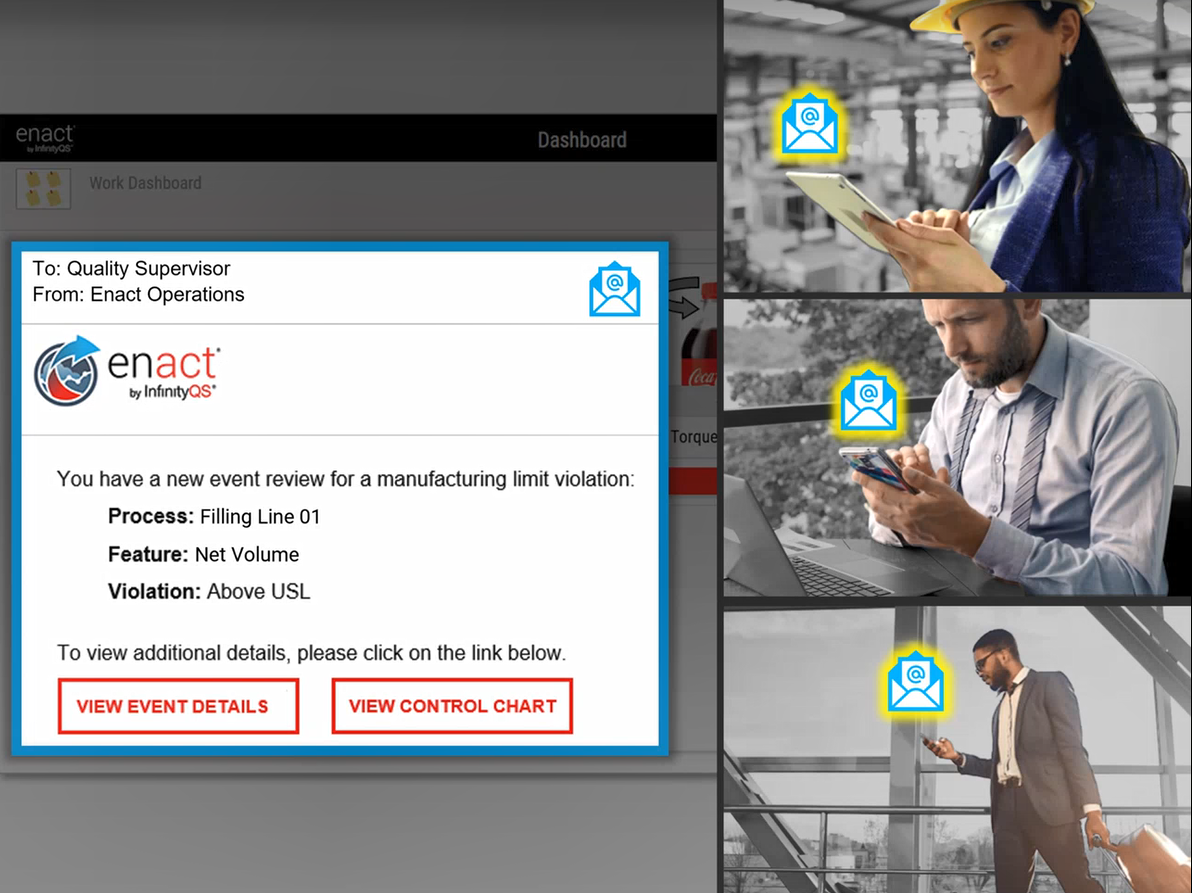Select the photo of the man walking with luggage
Image resolution: width=1192 pixels, height=893 pixels.
(958, 749)
